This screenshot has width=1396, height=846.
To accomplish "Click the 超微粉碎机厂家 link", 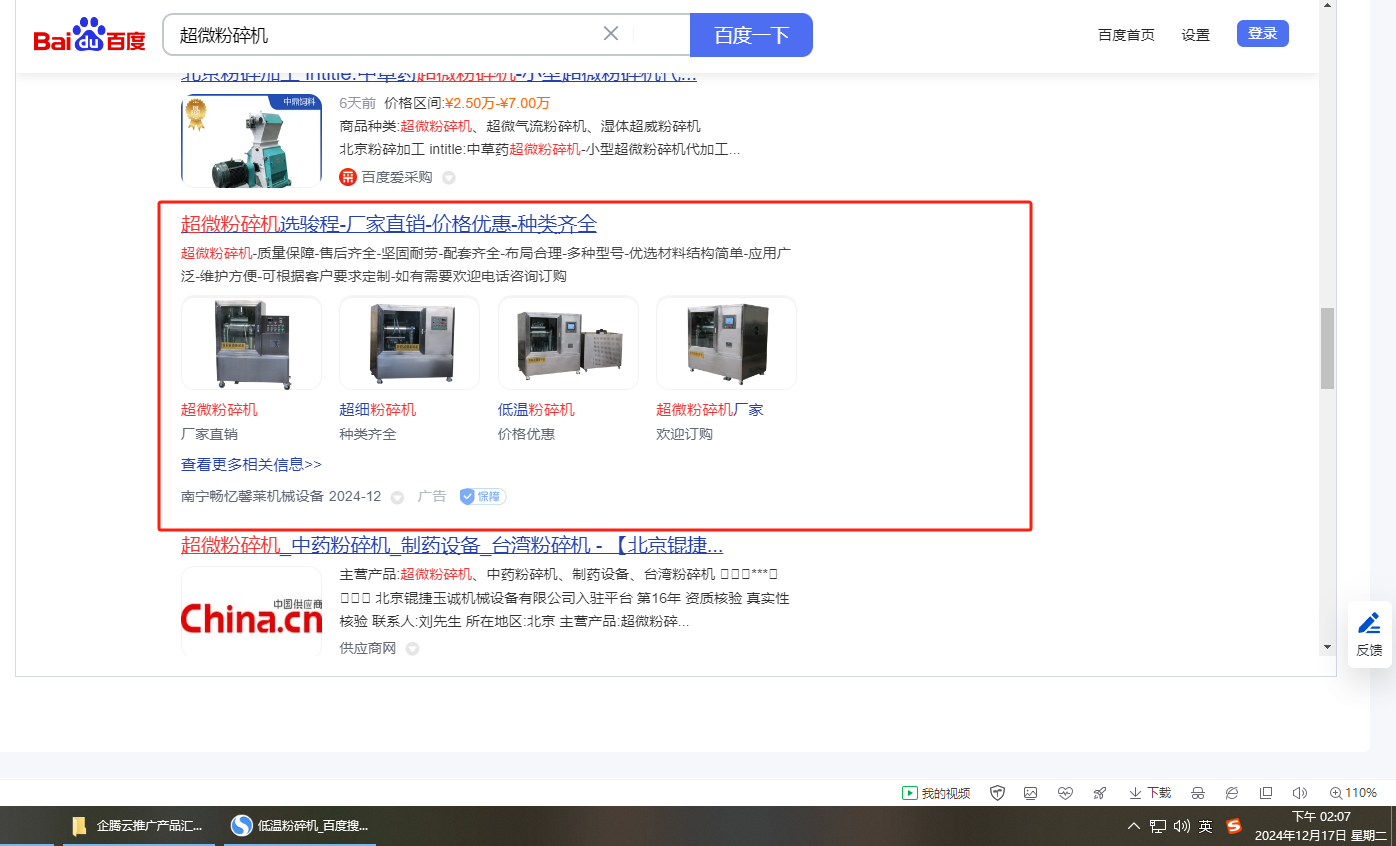I will click(x=710, y=410).
